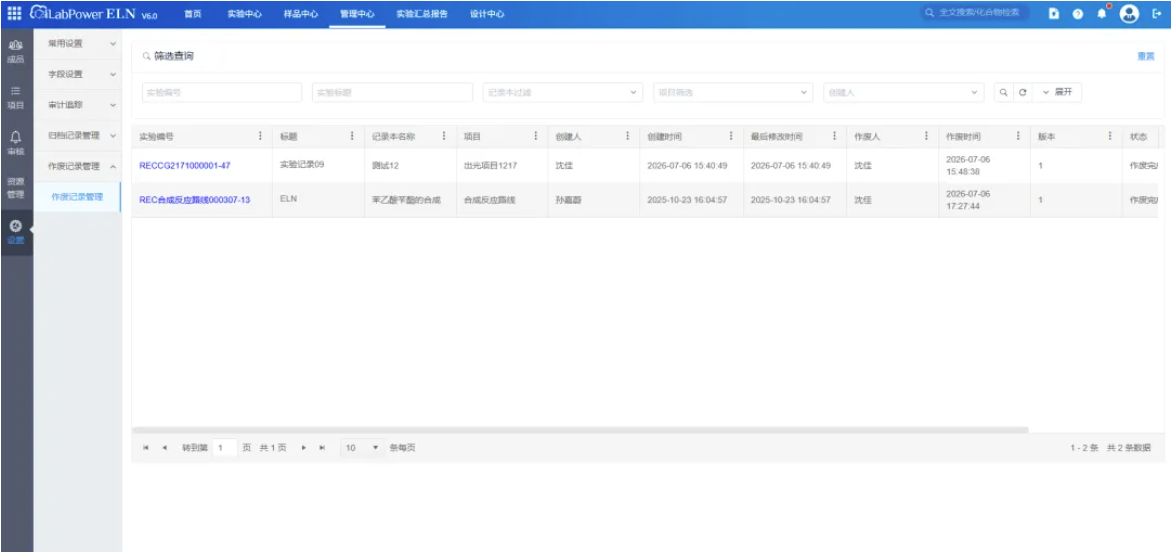Select the 设置 gear in sidebar
Viewport: 1171px width, 553px height.
click(16, 232)
